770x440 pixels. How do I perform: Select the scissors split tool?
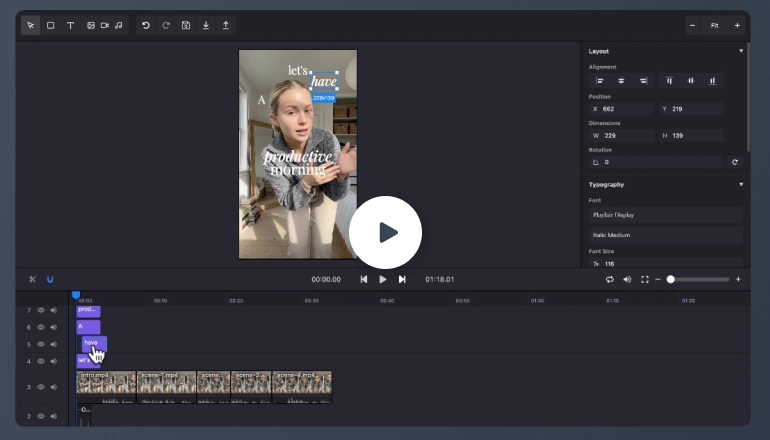tap(32, 279)
